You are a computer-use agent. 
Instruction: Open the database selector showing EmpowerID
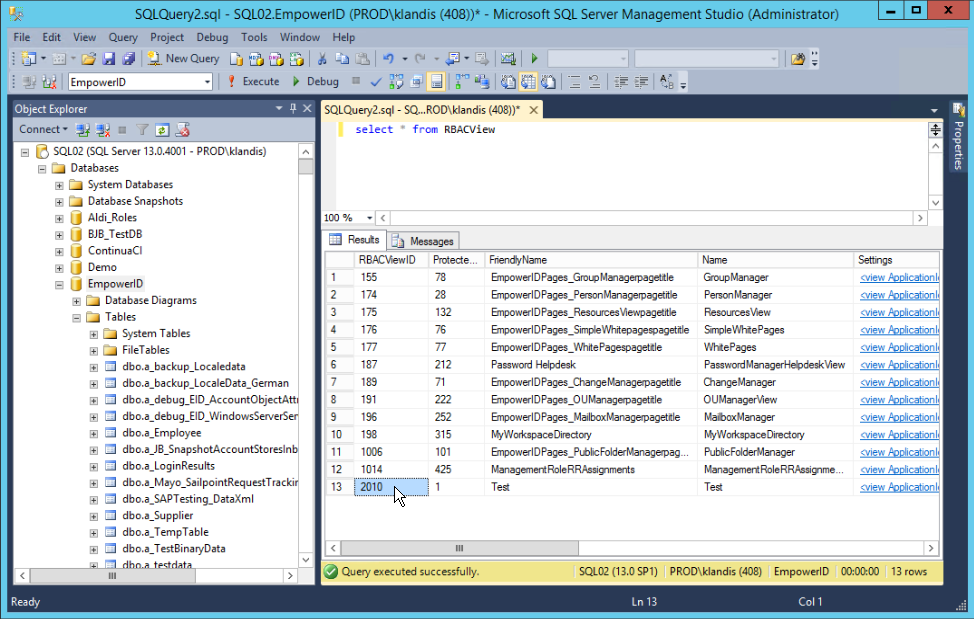click(x=208, y=81)
